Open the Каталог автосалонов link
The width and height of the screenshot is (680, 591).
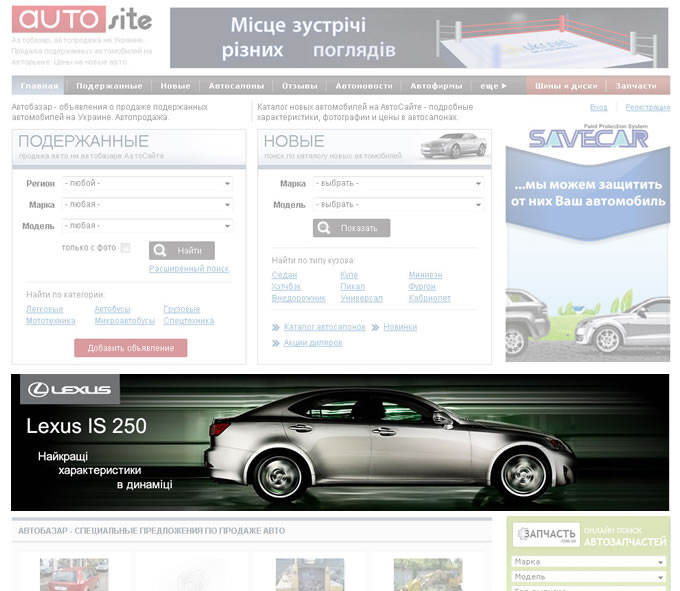click(325, 327)
